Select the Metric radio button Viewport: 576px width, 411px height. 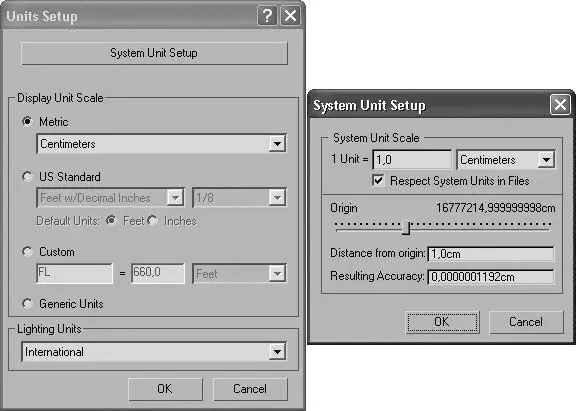tap(27, 121)
